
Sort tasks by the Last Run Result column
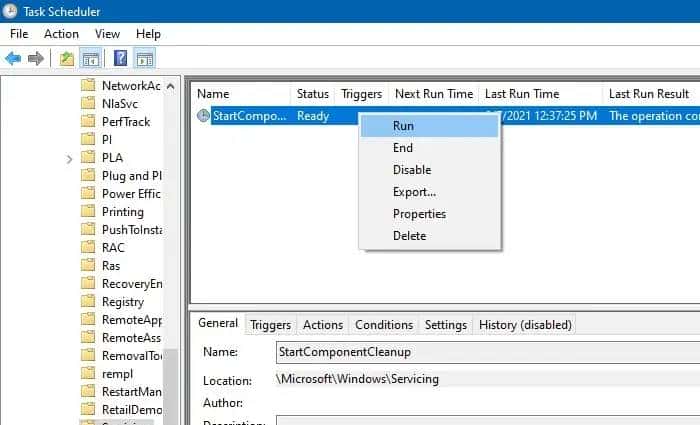(x=648, y=94)
